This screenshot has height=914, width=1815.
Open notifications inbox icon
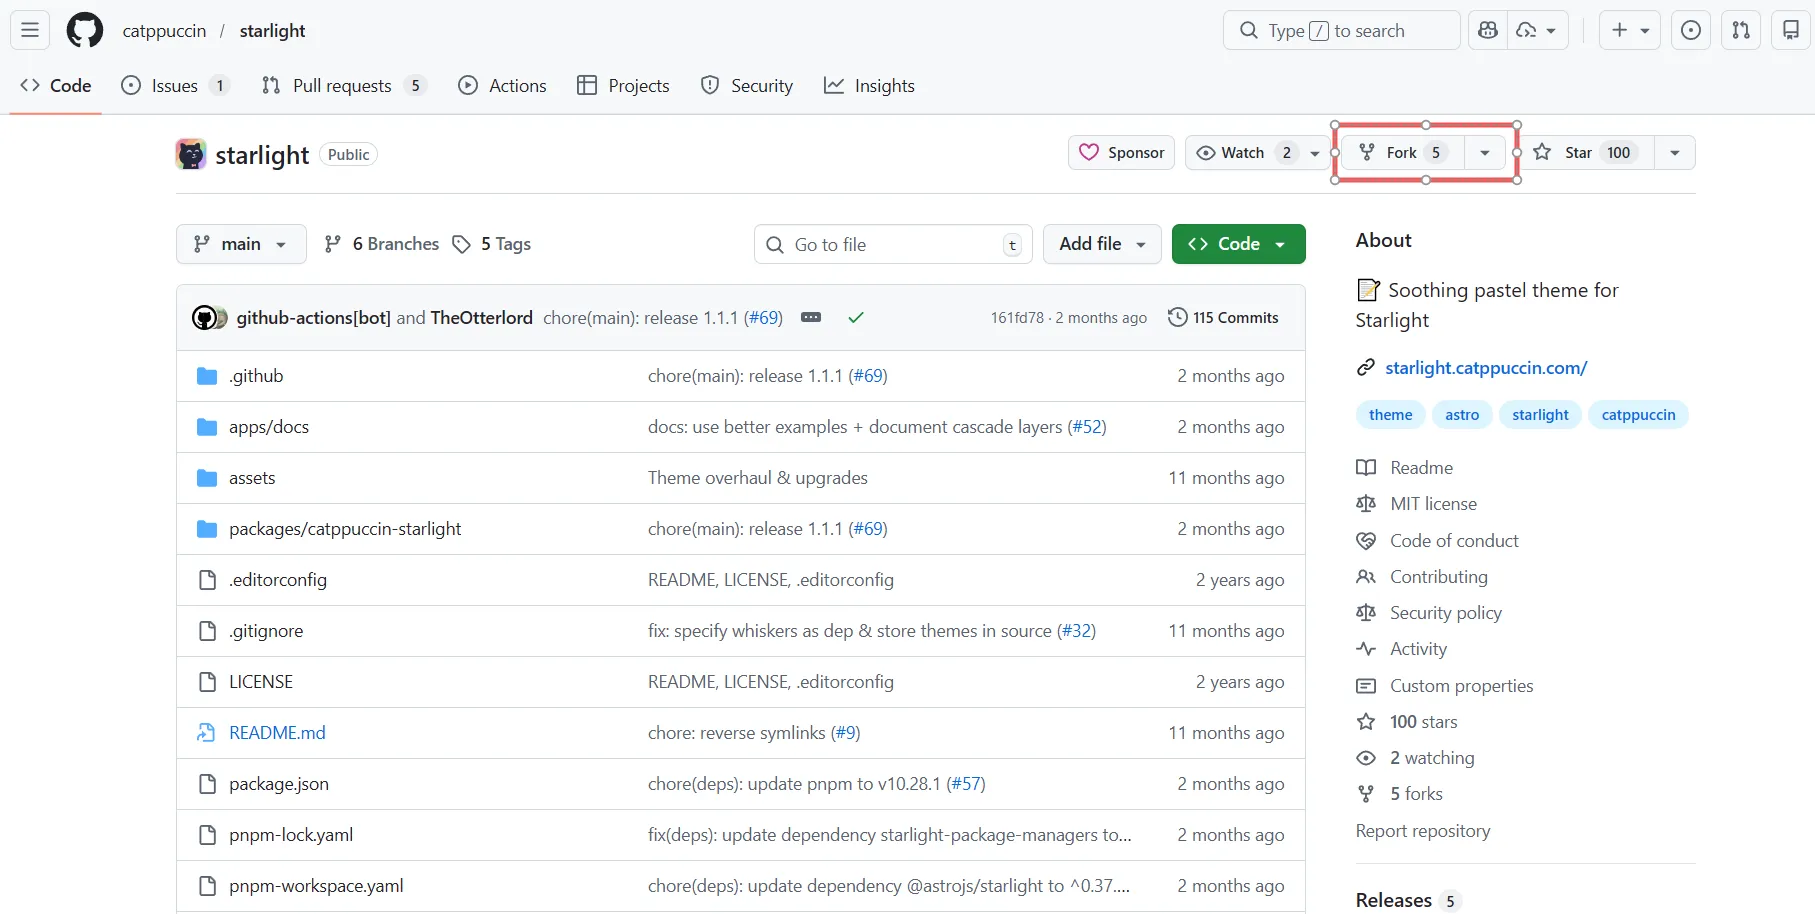click(1791, 30)
